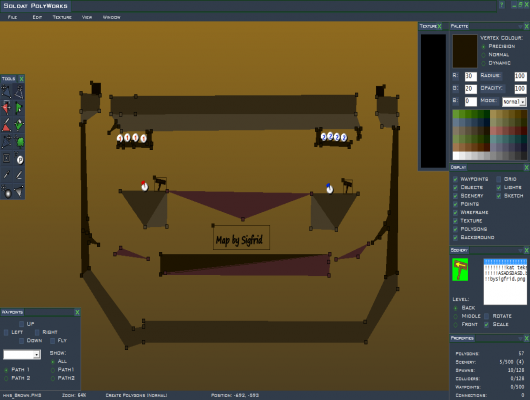The image size is (530, 400).
Task: Click the hammer scenery preview thumbnail
Action: coord(460,269)
